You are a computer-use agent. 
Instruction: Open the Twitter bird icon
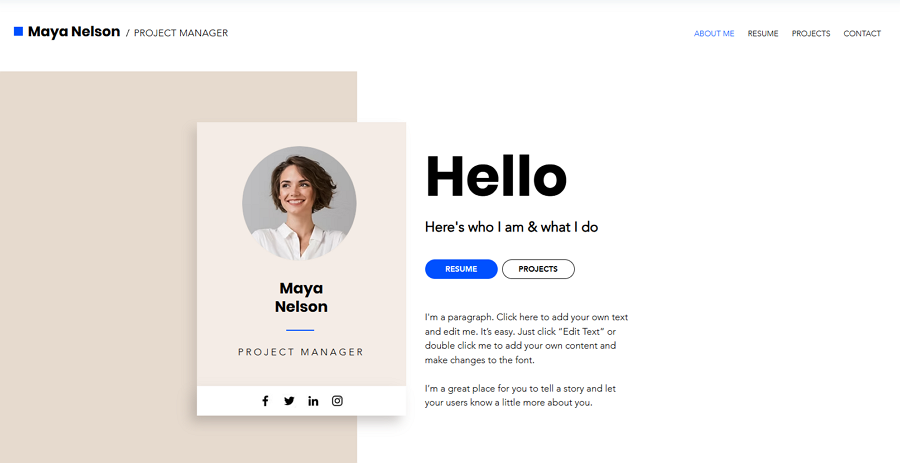(289, 401)
